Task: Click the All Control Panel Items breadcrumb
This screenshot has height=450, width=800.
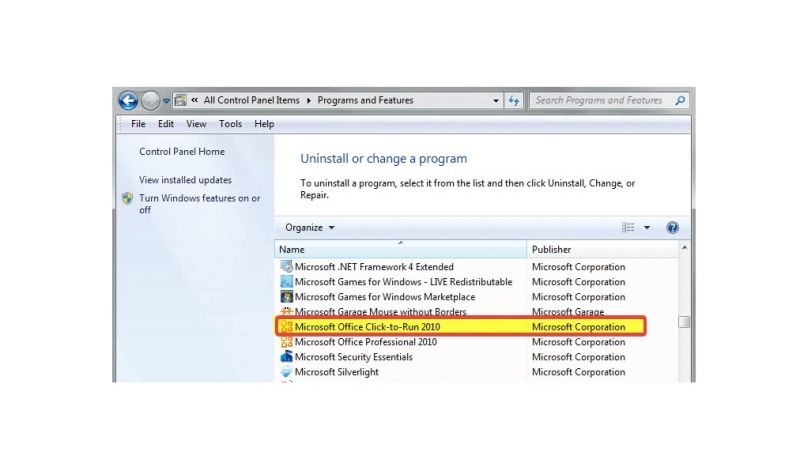Action: (x=252, y=100)
